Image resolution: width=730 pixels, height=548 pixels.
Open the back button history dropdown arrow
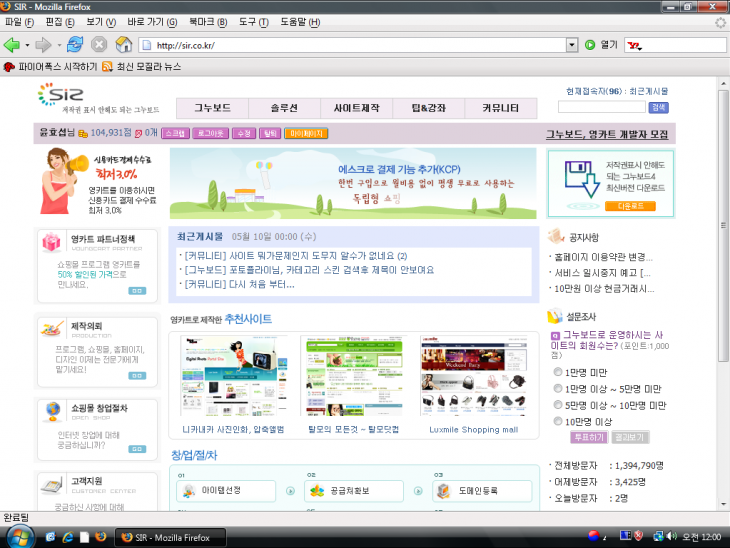tap(27, 45)
